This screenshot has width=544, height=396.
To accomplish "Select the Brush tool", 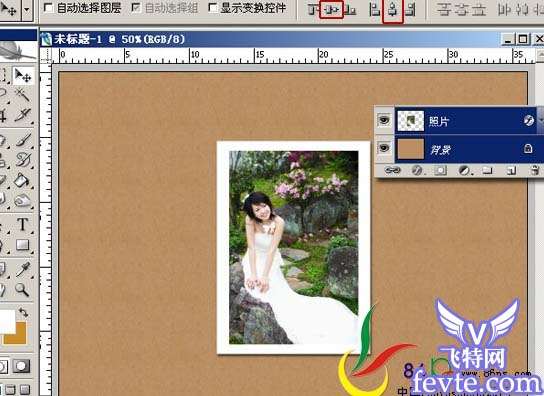I will [x=23, y=140].
